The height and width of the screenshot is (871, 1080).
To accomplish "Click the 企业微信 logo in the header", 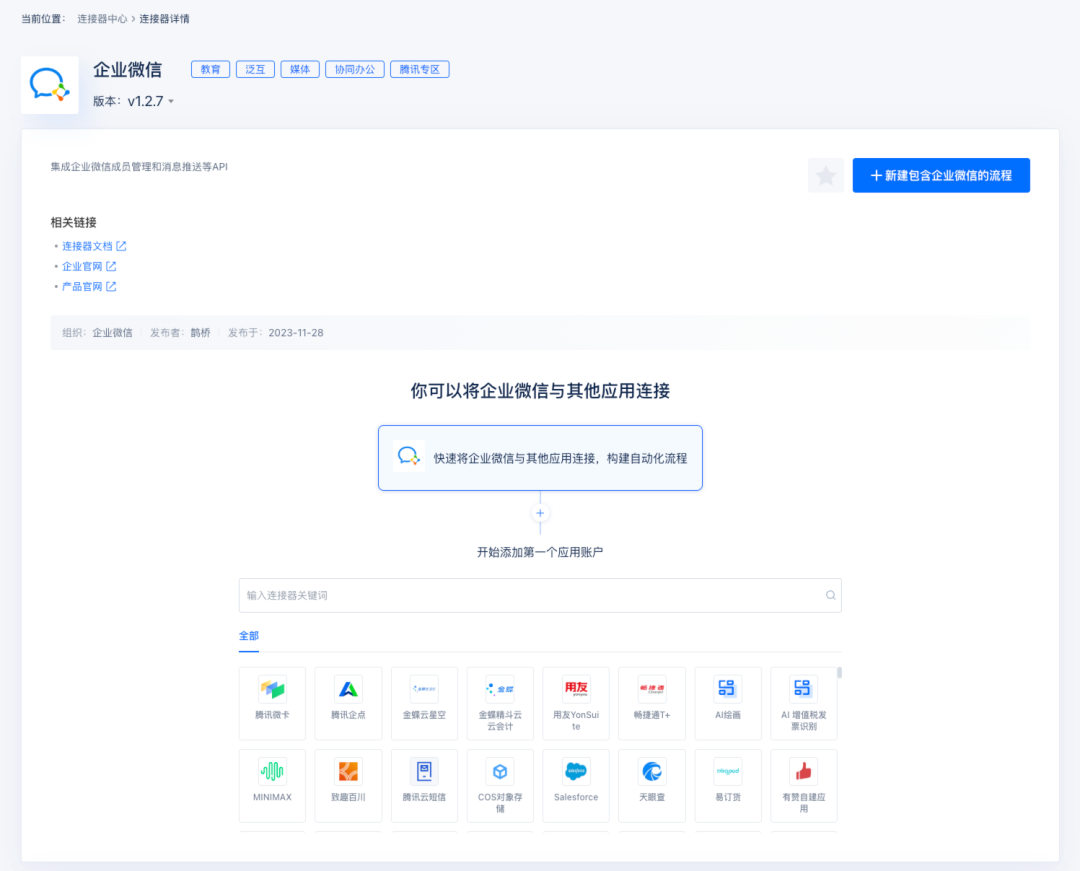I will coord(50,85).
